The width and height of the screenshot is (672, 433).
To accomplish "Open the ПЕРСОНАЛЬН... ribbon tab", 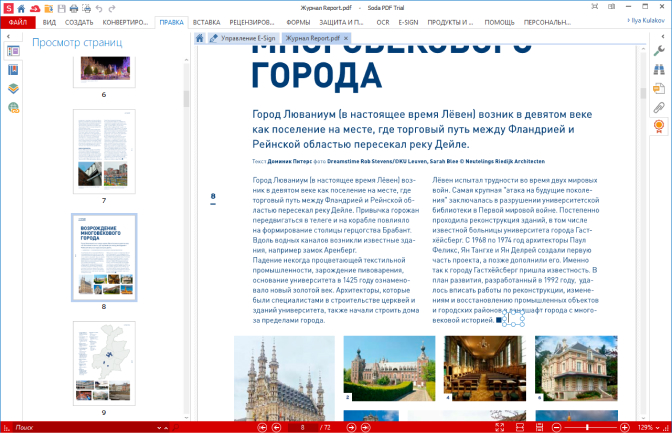I will point(547,22).
